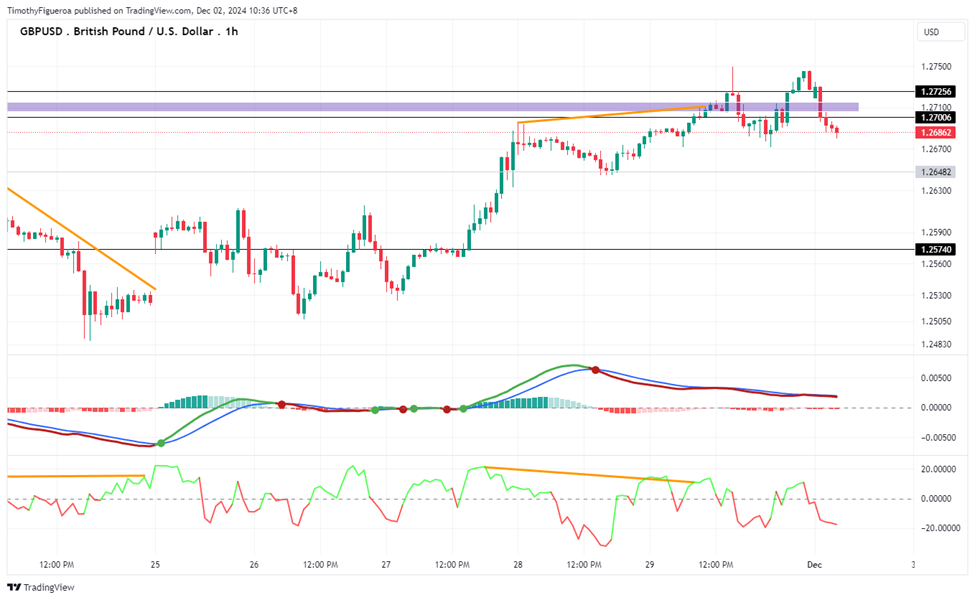Viewport: 975px width, 600px height.
Task: Select the 1.27256 price level label
Action: point(936,91)
